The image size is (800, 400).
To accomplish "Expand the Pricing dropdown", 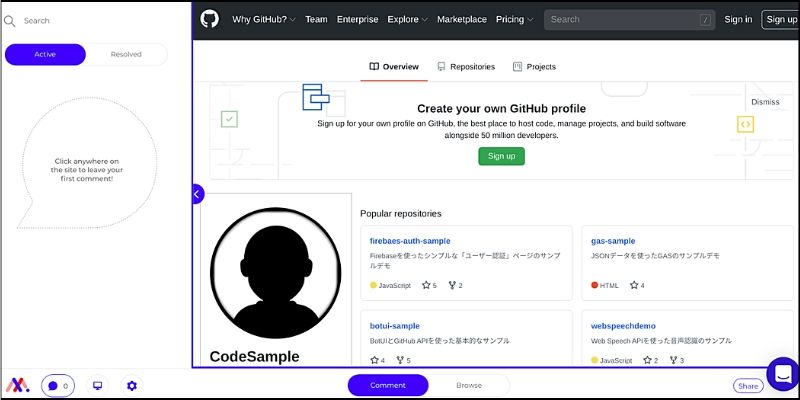I will 514,19.
